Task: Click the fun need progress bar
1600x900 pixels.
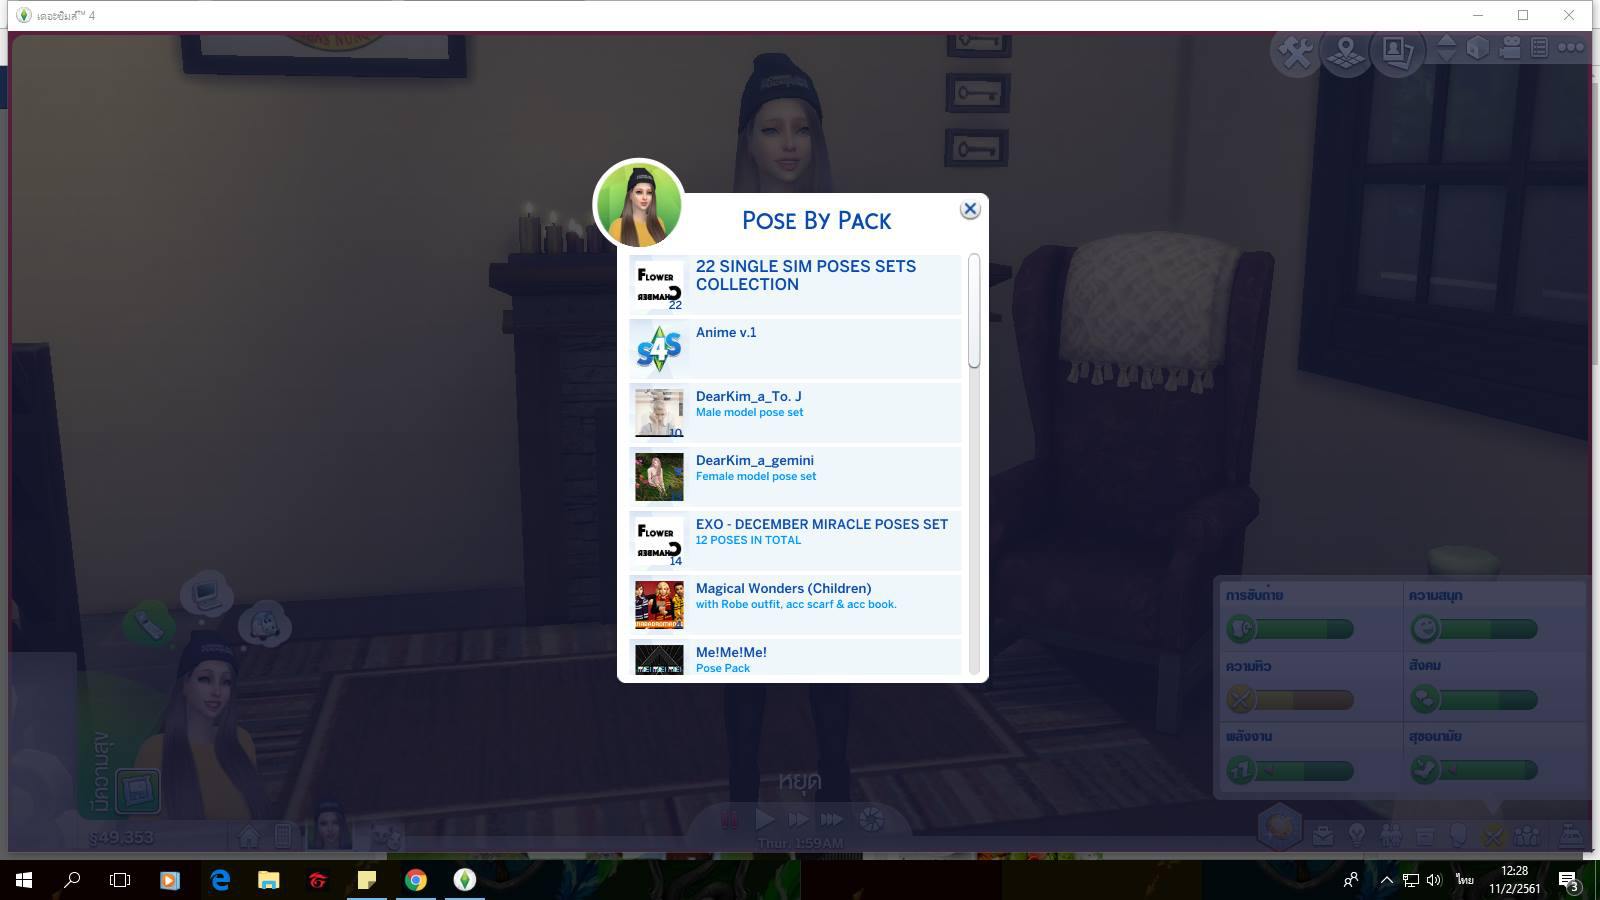Action: point(1488,629)
